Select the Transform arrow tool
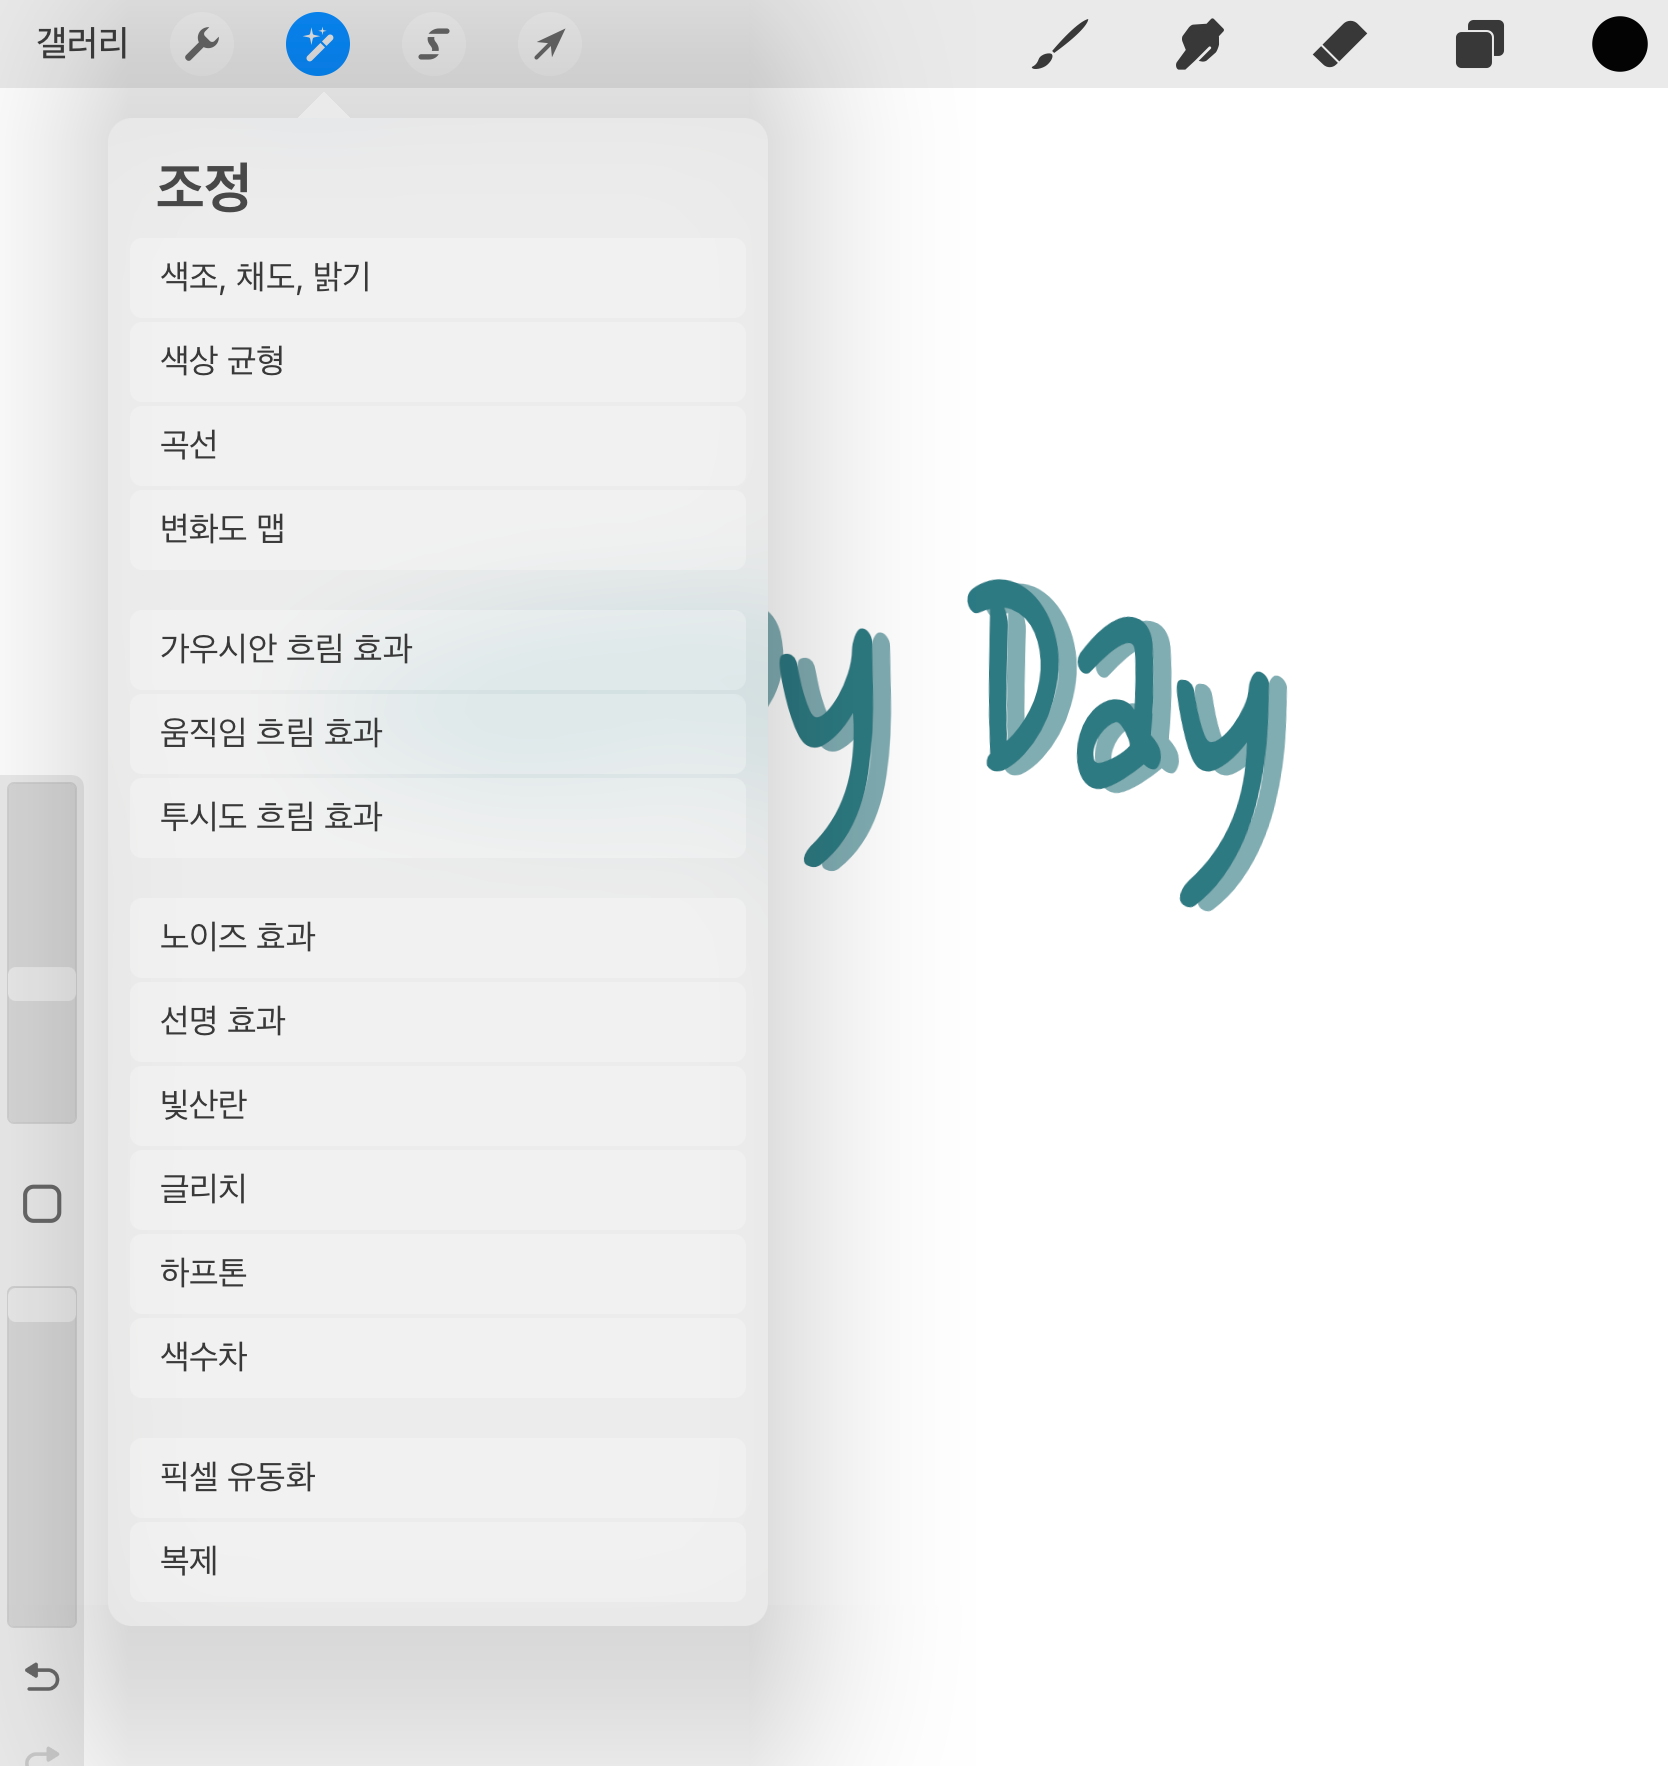 point(549,43)
